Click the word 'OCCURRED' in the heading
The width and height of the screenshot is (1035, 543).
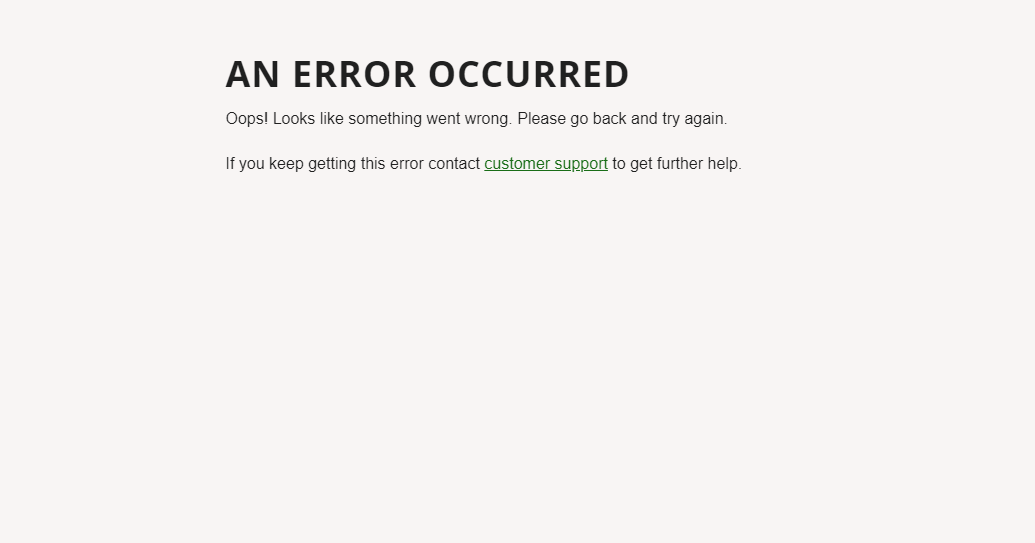tap(529, 74)
